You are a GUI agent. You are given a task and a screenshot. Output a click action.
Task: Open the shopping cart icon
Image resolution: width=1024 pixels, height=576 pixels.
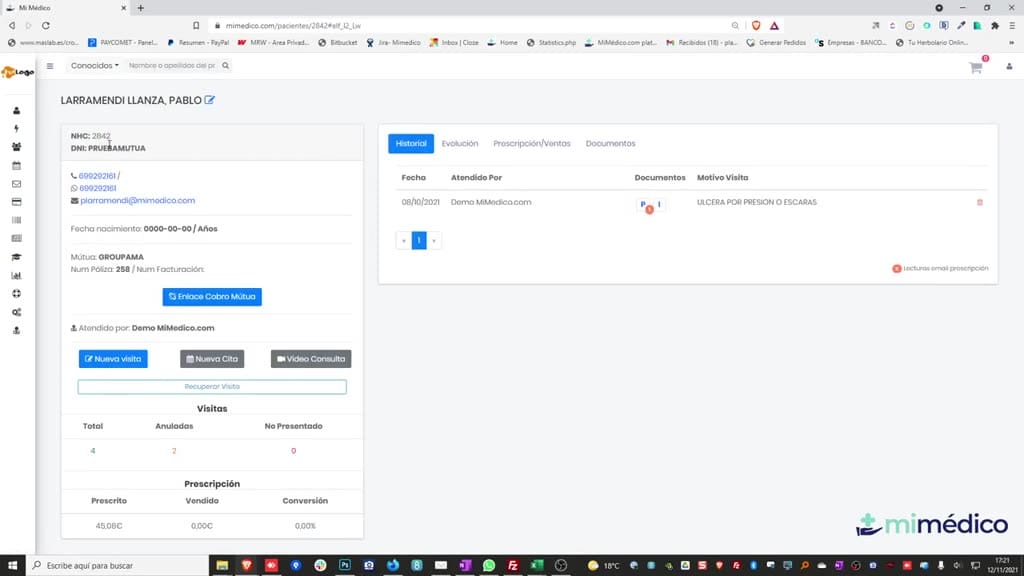(976, 67)
